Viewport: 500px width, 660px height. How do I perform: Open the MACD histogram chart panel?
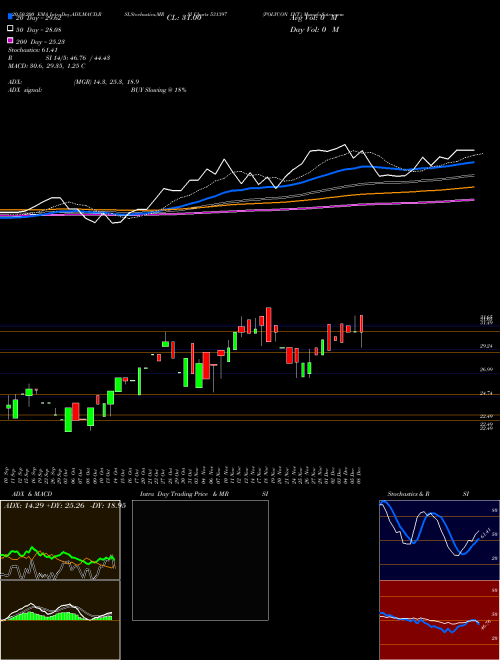pos(60,620)
